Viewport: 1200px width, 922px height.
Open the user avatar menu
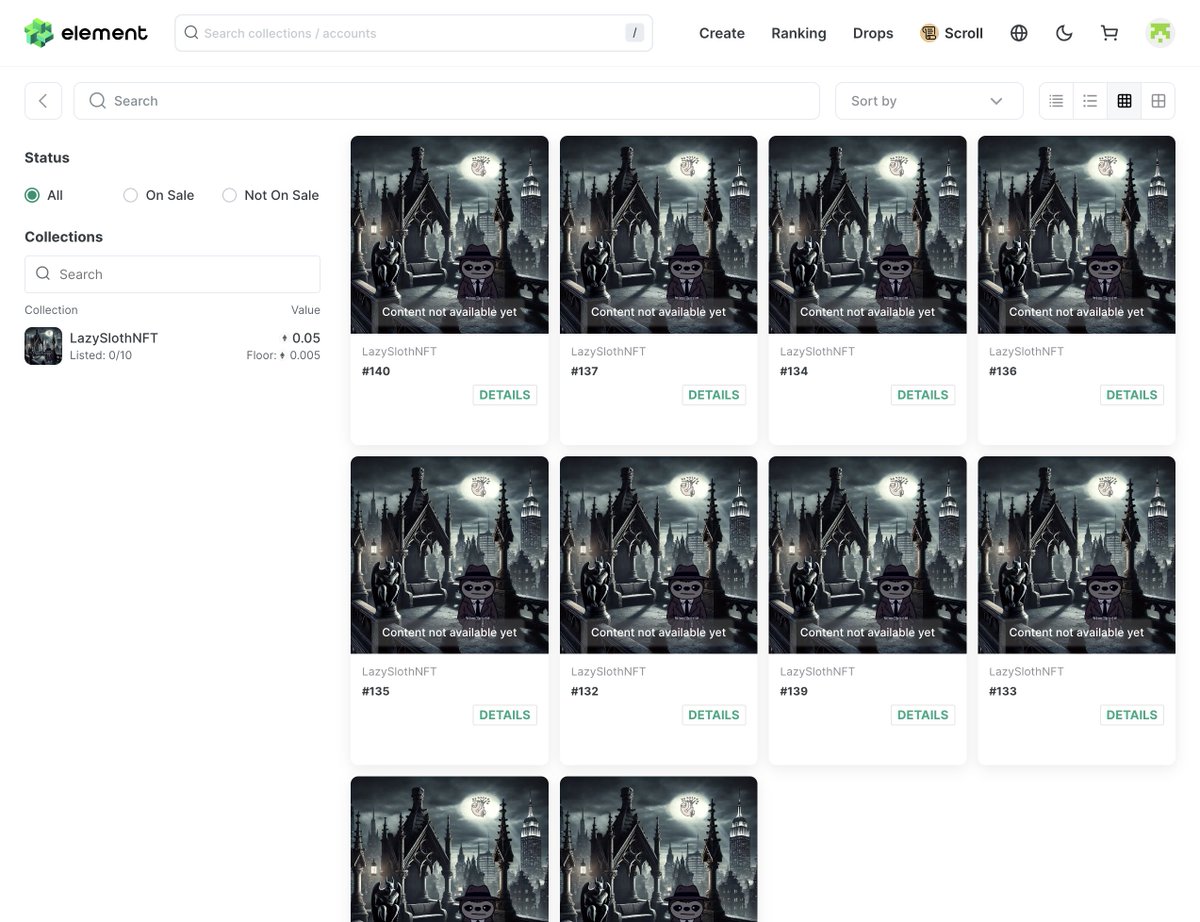[1160, 33]
